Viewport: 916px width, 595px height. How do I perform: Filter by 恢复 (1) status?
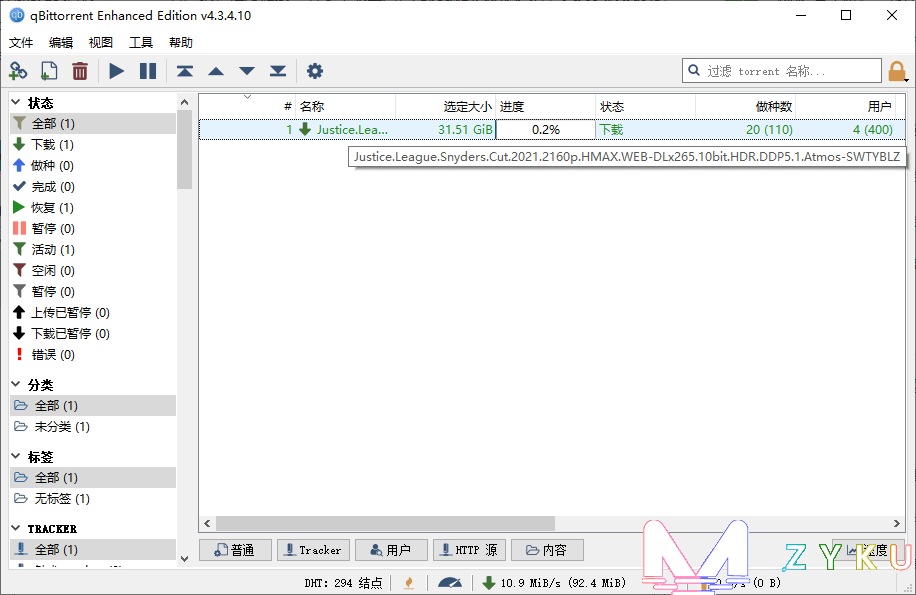[x=93, y=208]
